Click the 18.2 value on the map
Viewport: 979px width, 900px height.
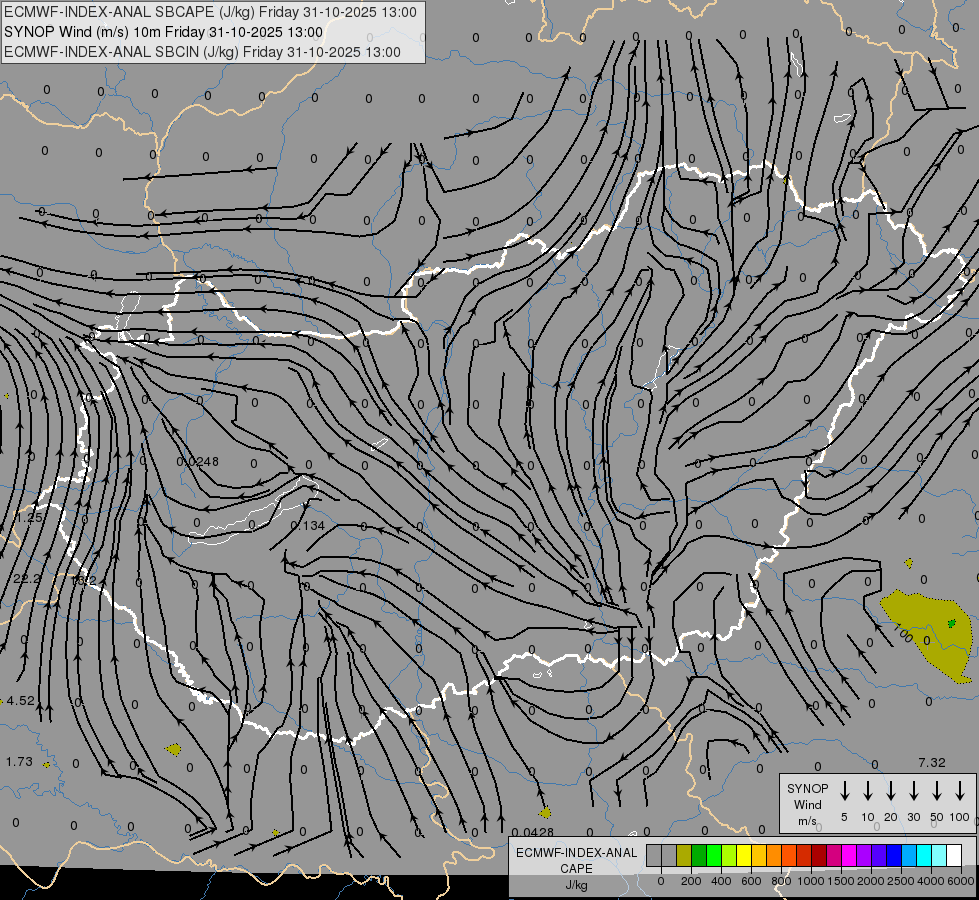84,581
